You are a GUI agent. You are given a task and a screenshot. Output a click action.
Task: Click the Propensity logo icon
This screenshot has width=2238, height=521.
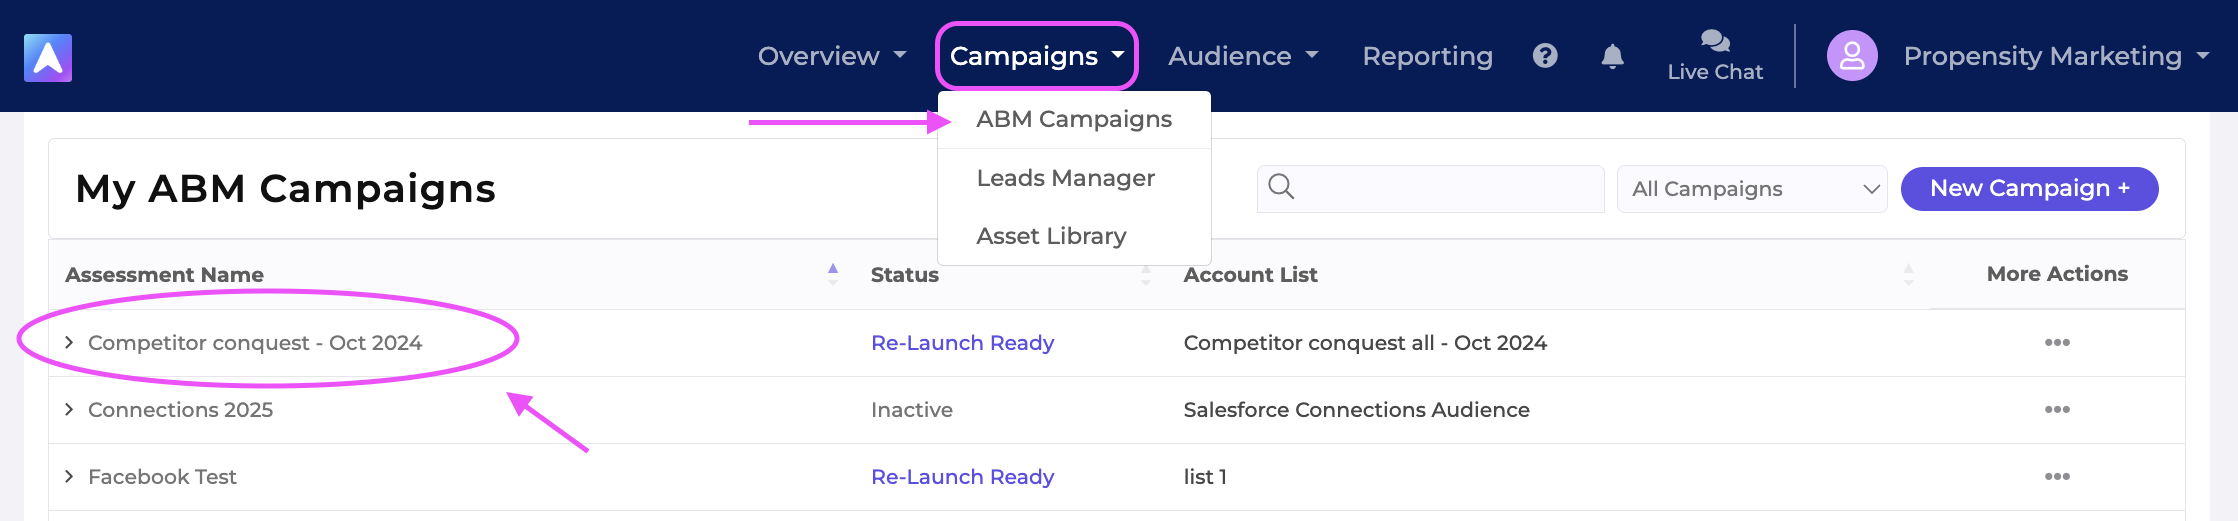tap(48, 57)
